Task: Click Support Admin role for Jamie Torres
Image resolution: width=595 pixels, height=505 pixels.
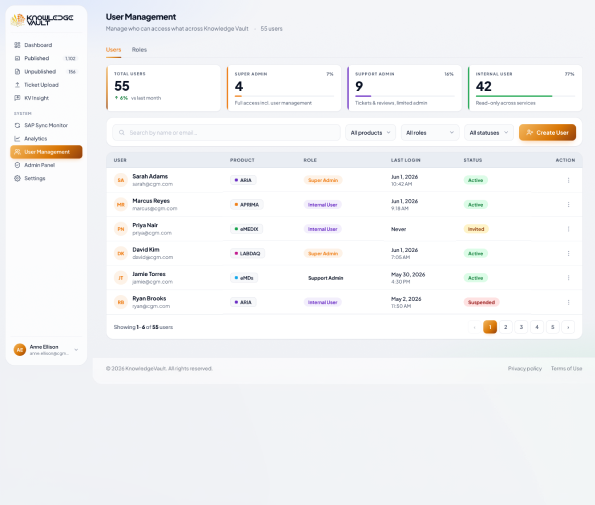Action: click(326, 278)
